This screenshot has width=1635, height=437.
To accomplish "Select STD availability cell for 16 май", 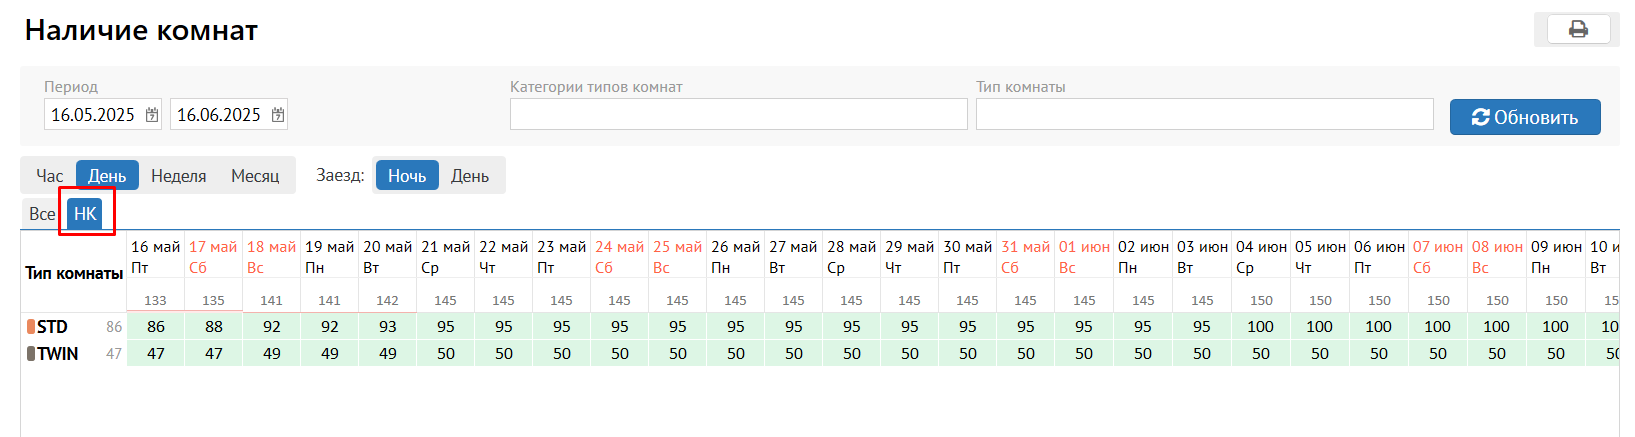I will click(156, 327).
